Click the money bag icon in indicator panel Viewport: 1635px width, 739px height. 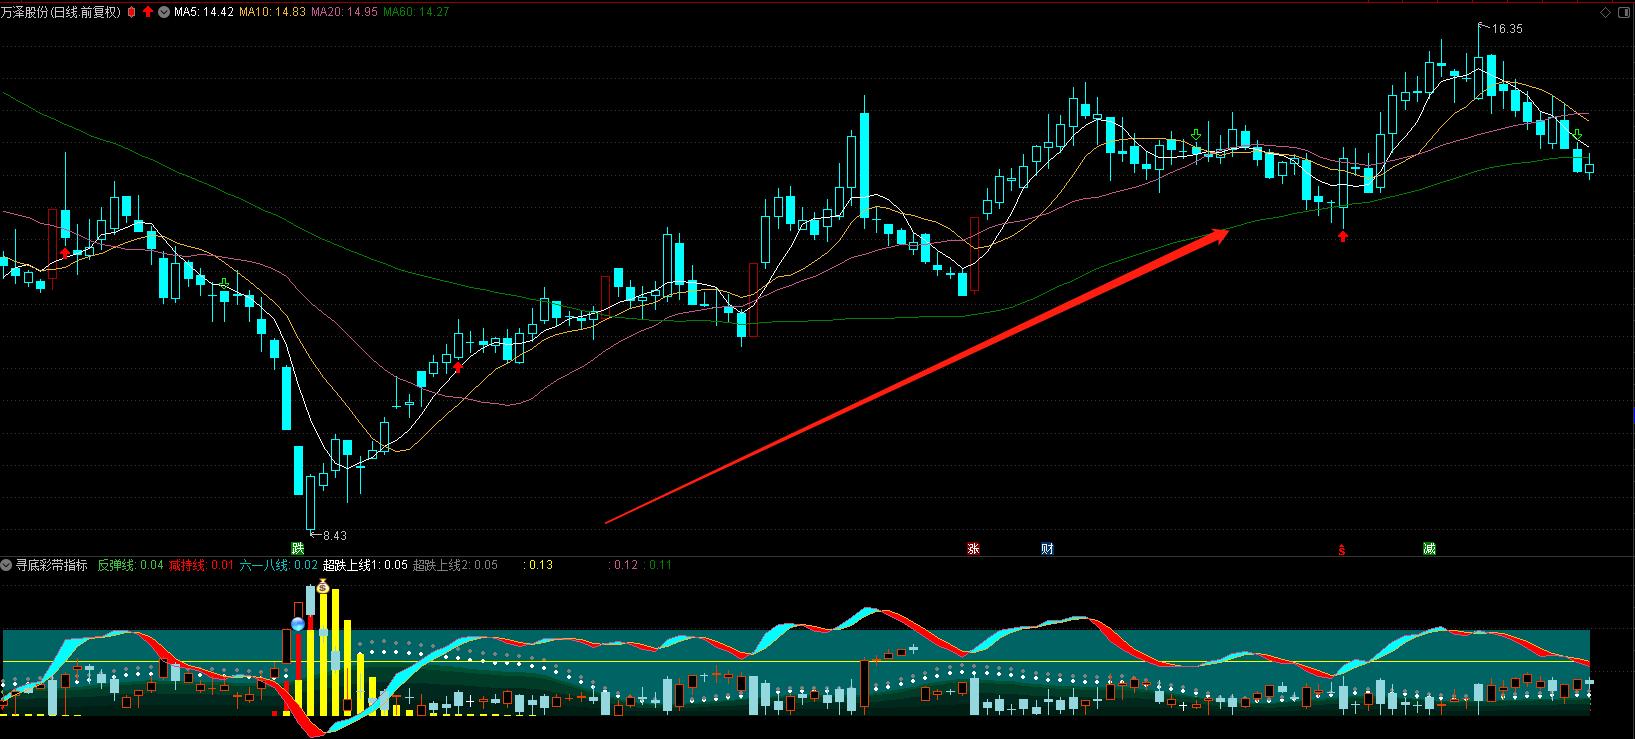coord(323,586)
